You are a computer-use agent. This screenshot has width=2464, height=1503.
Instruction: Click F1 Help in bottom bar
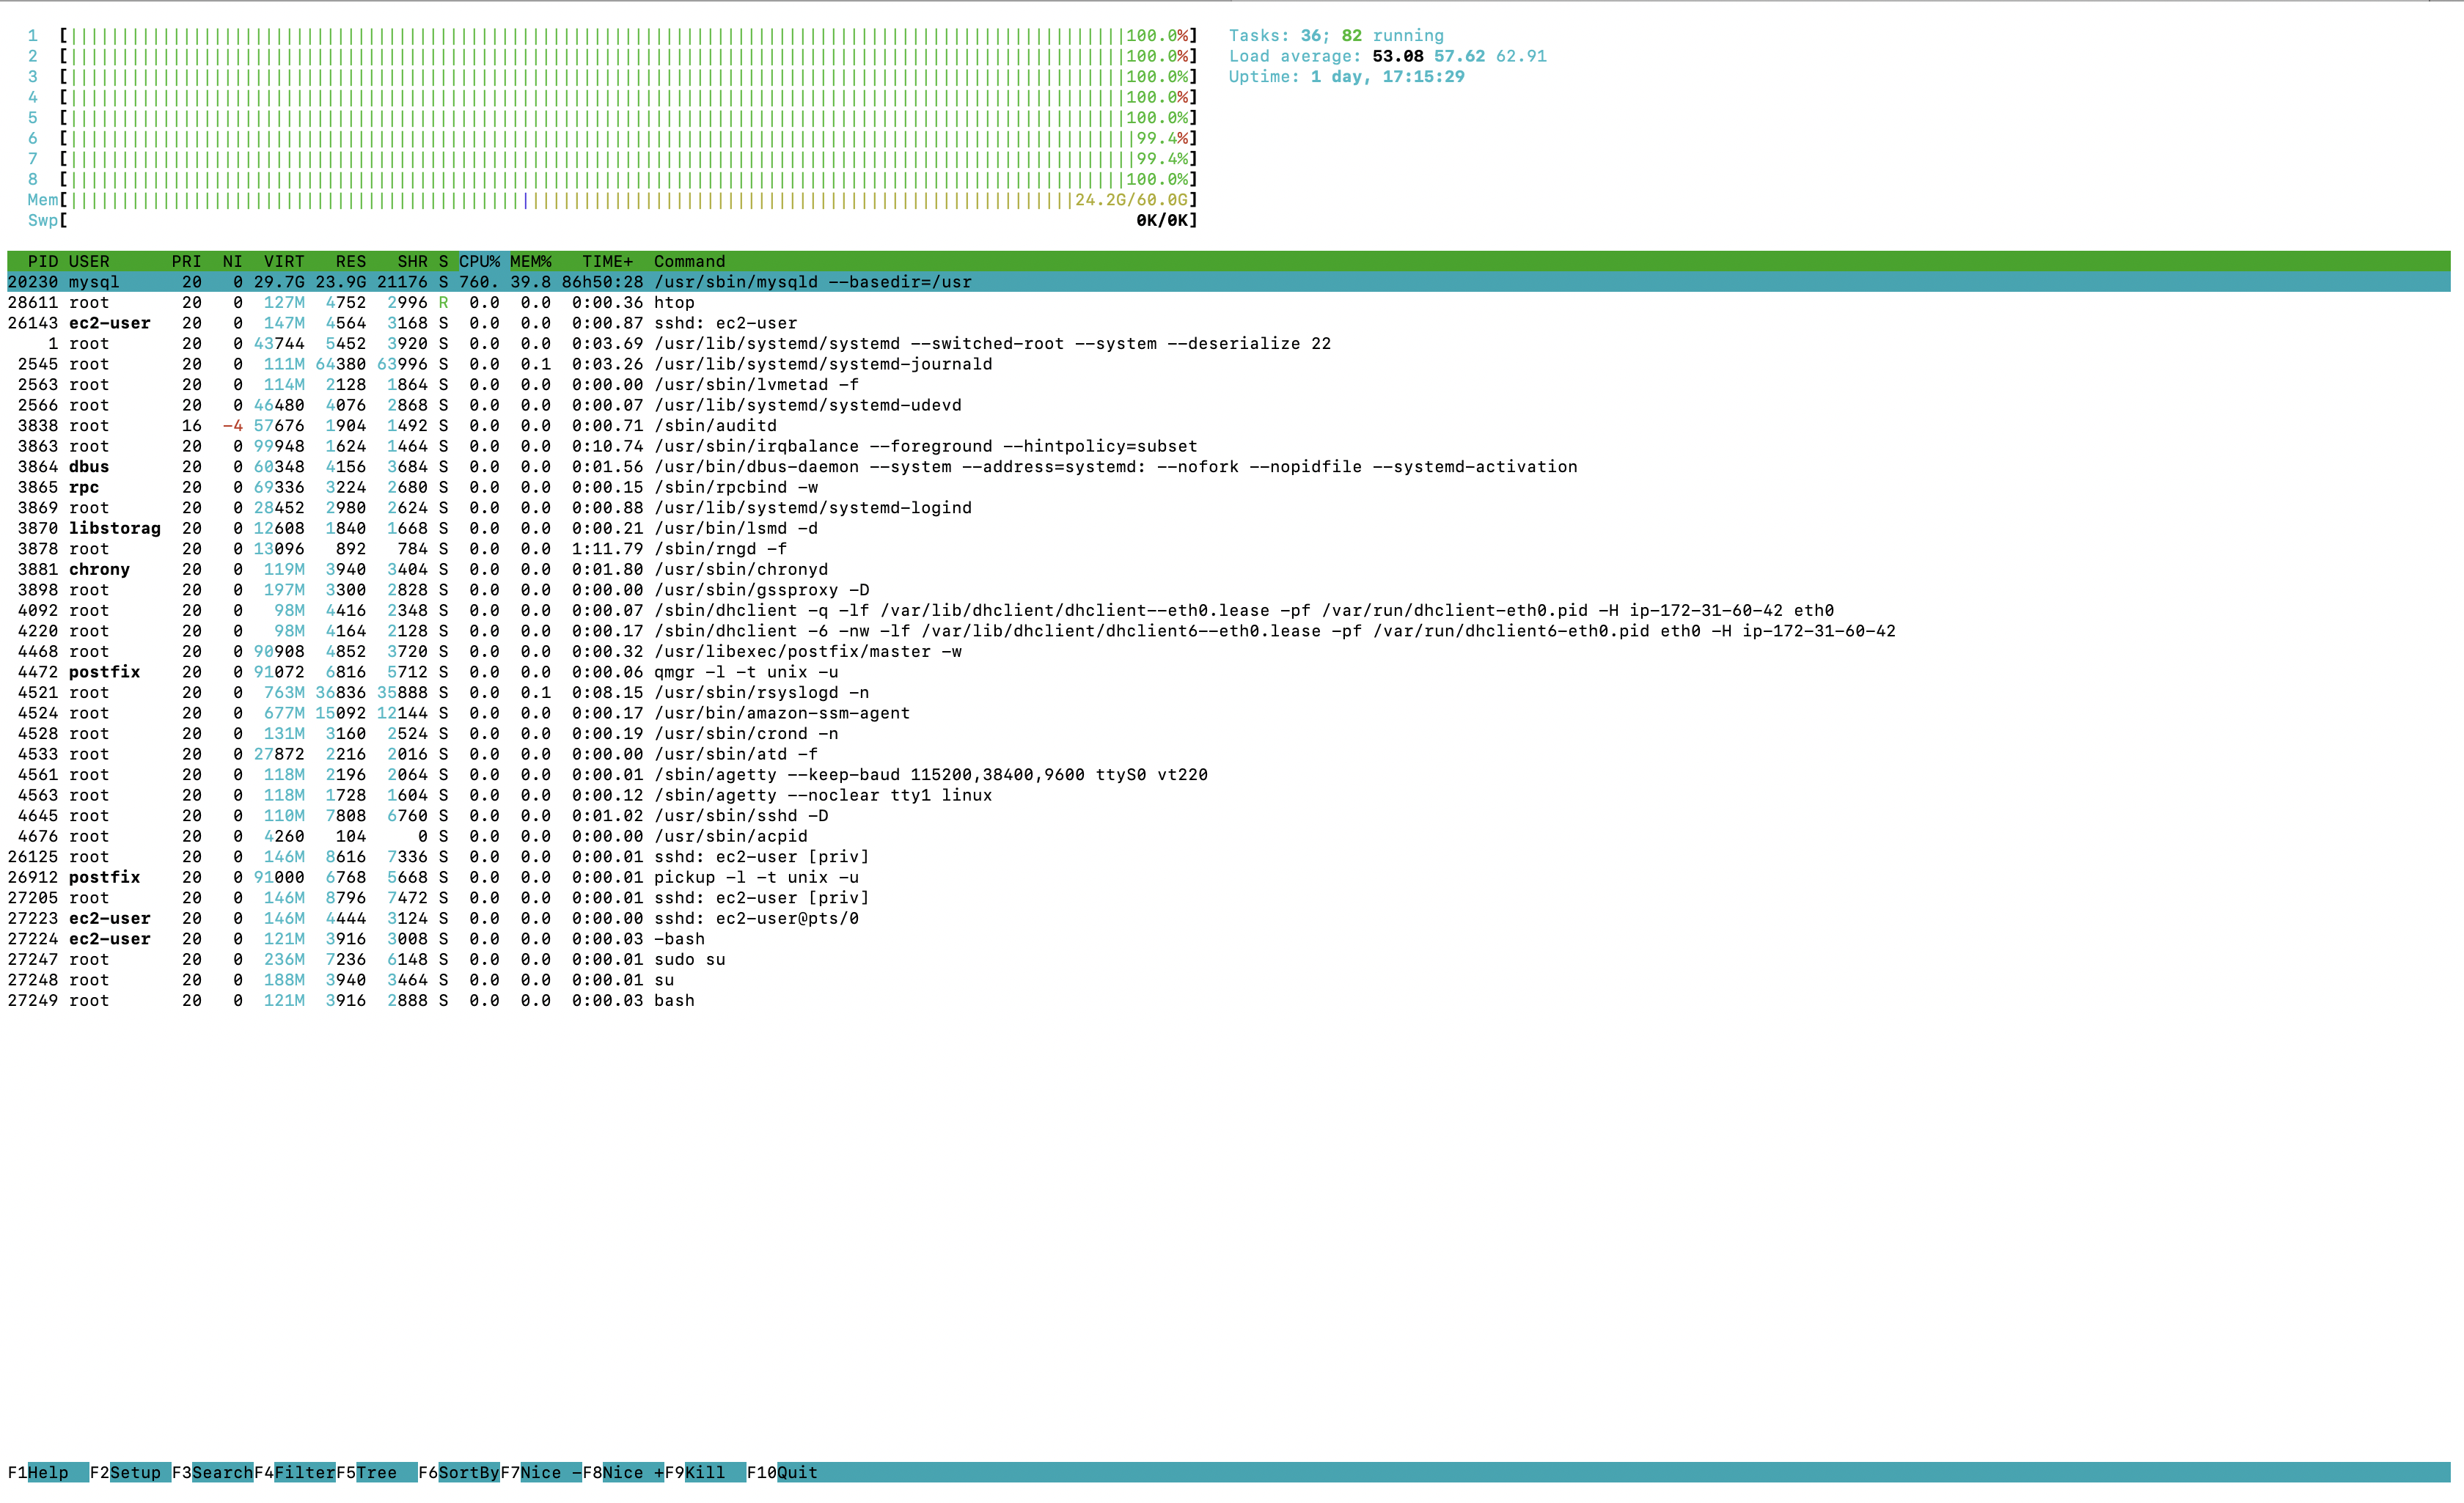click(47, 1472)
